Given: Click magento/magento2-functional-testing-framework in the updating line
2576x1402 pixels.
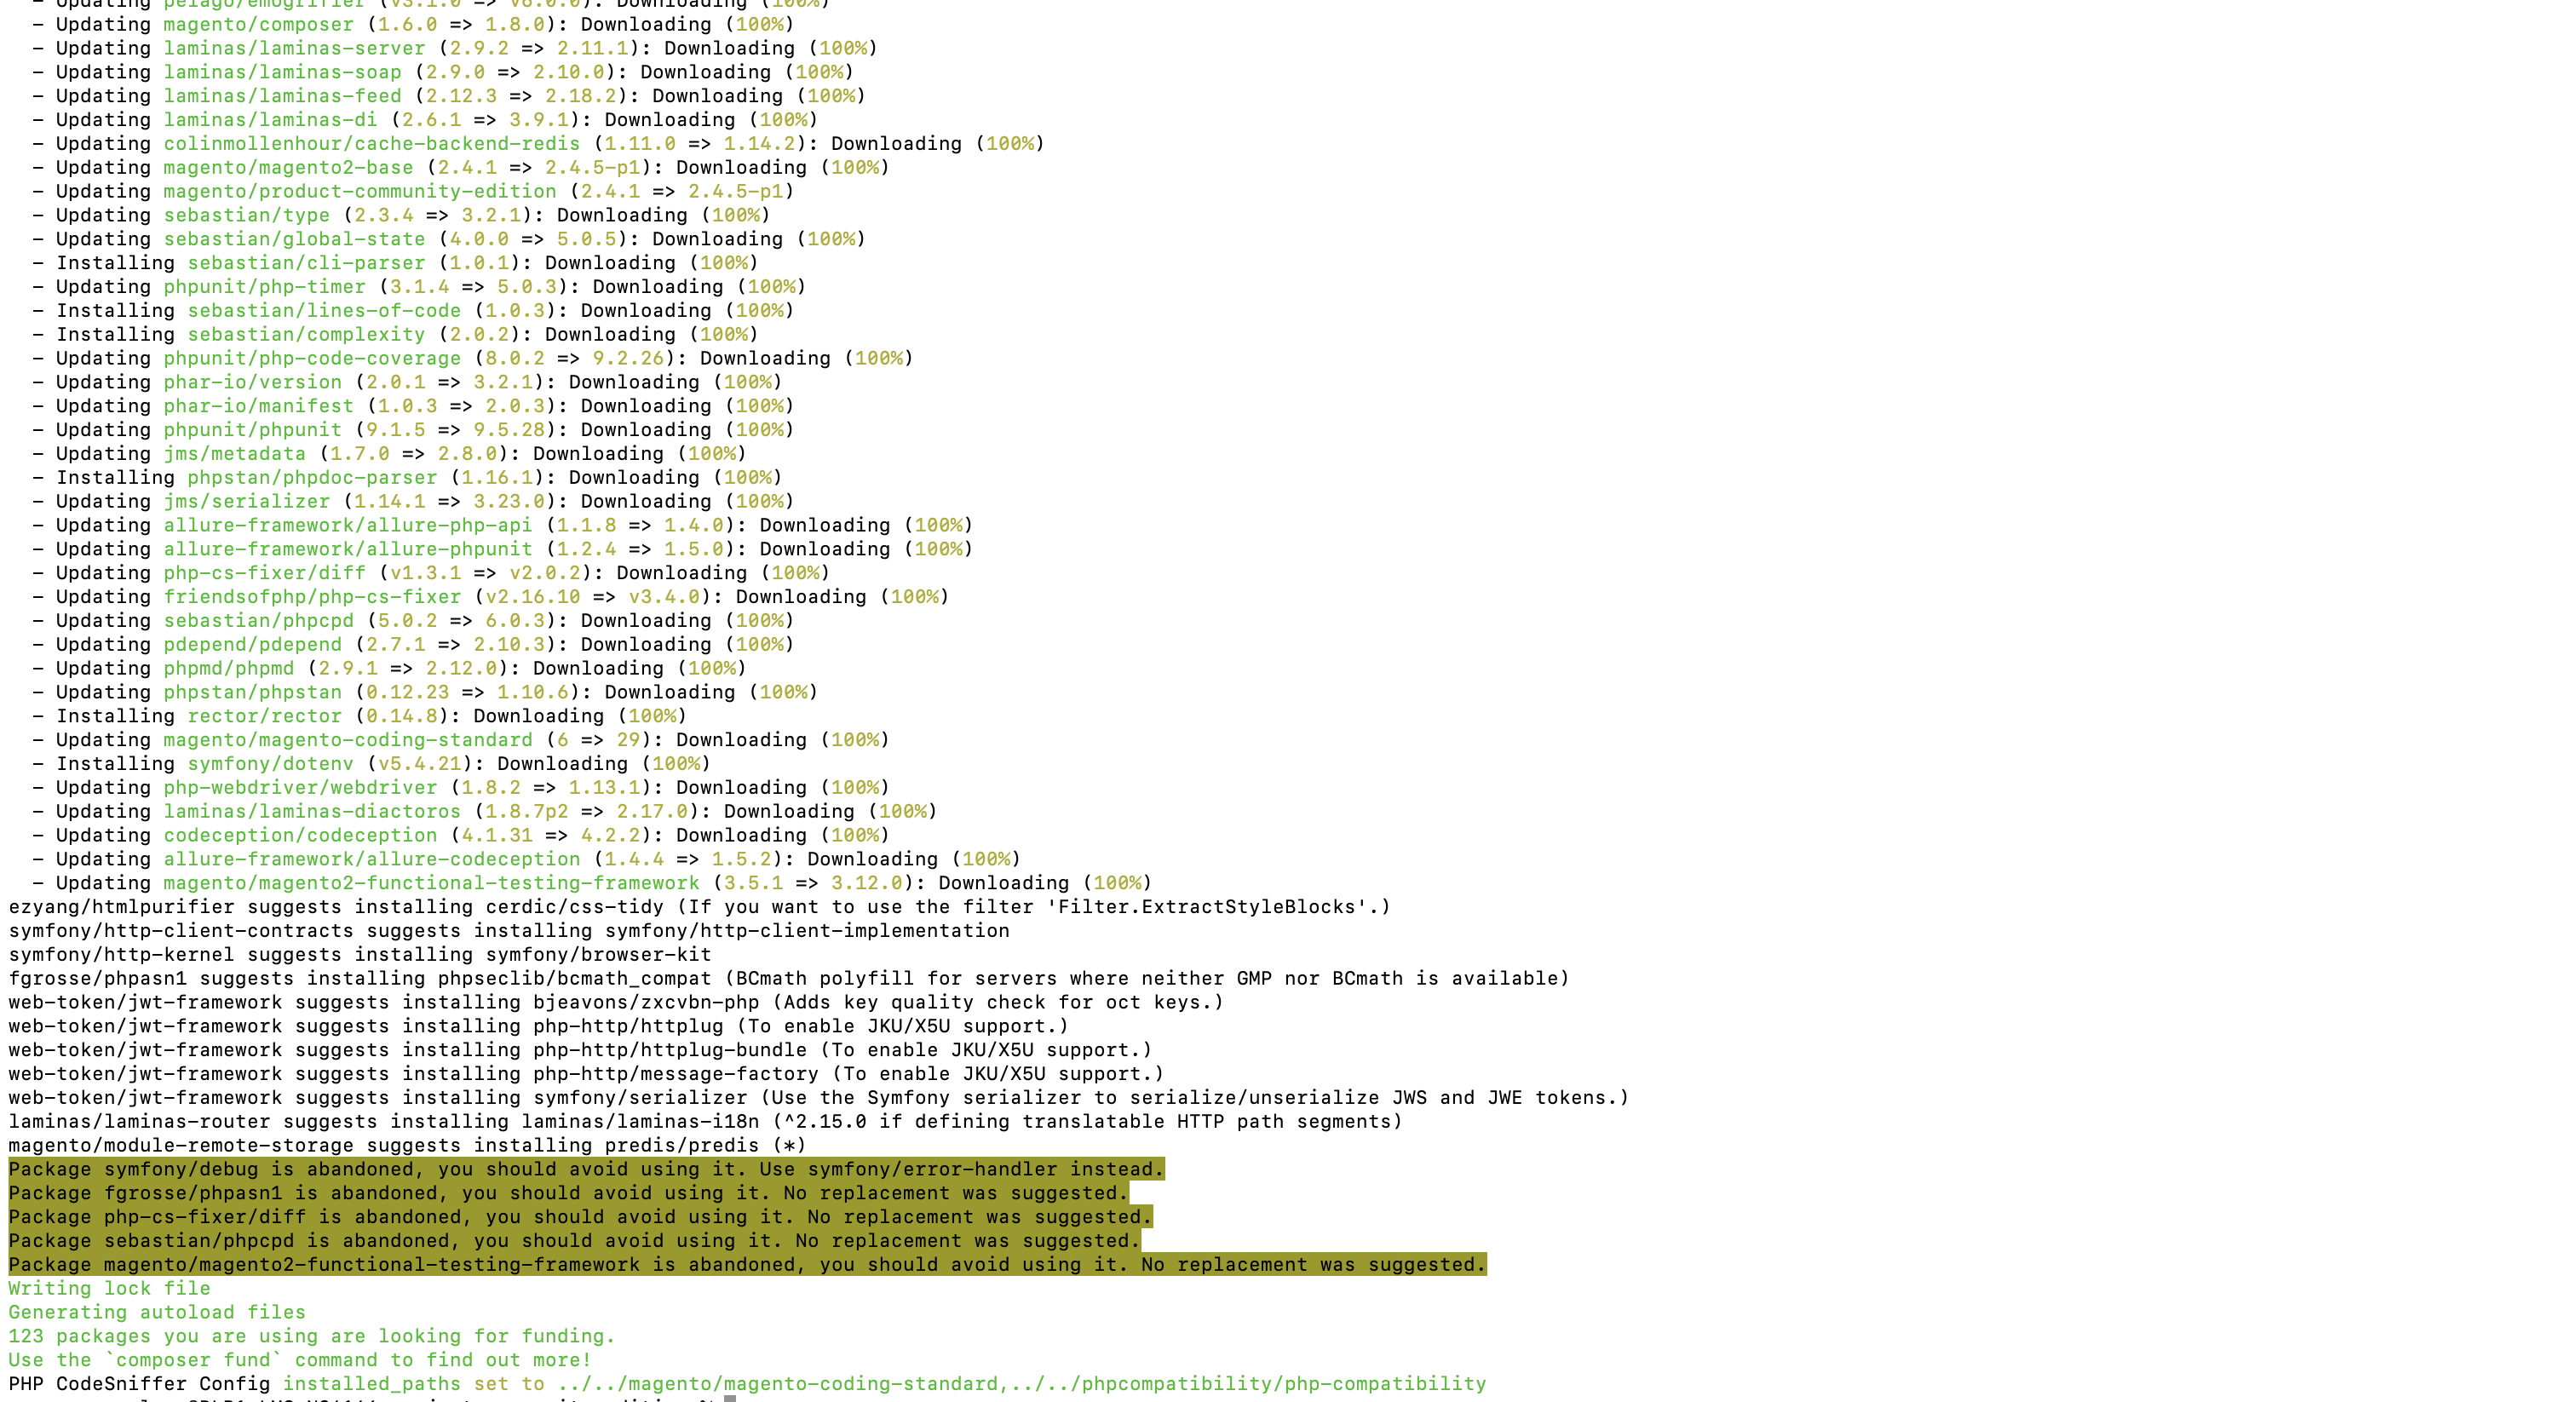Looking at the screenshot, I should coord(431,883).
